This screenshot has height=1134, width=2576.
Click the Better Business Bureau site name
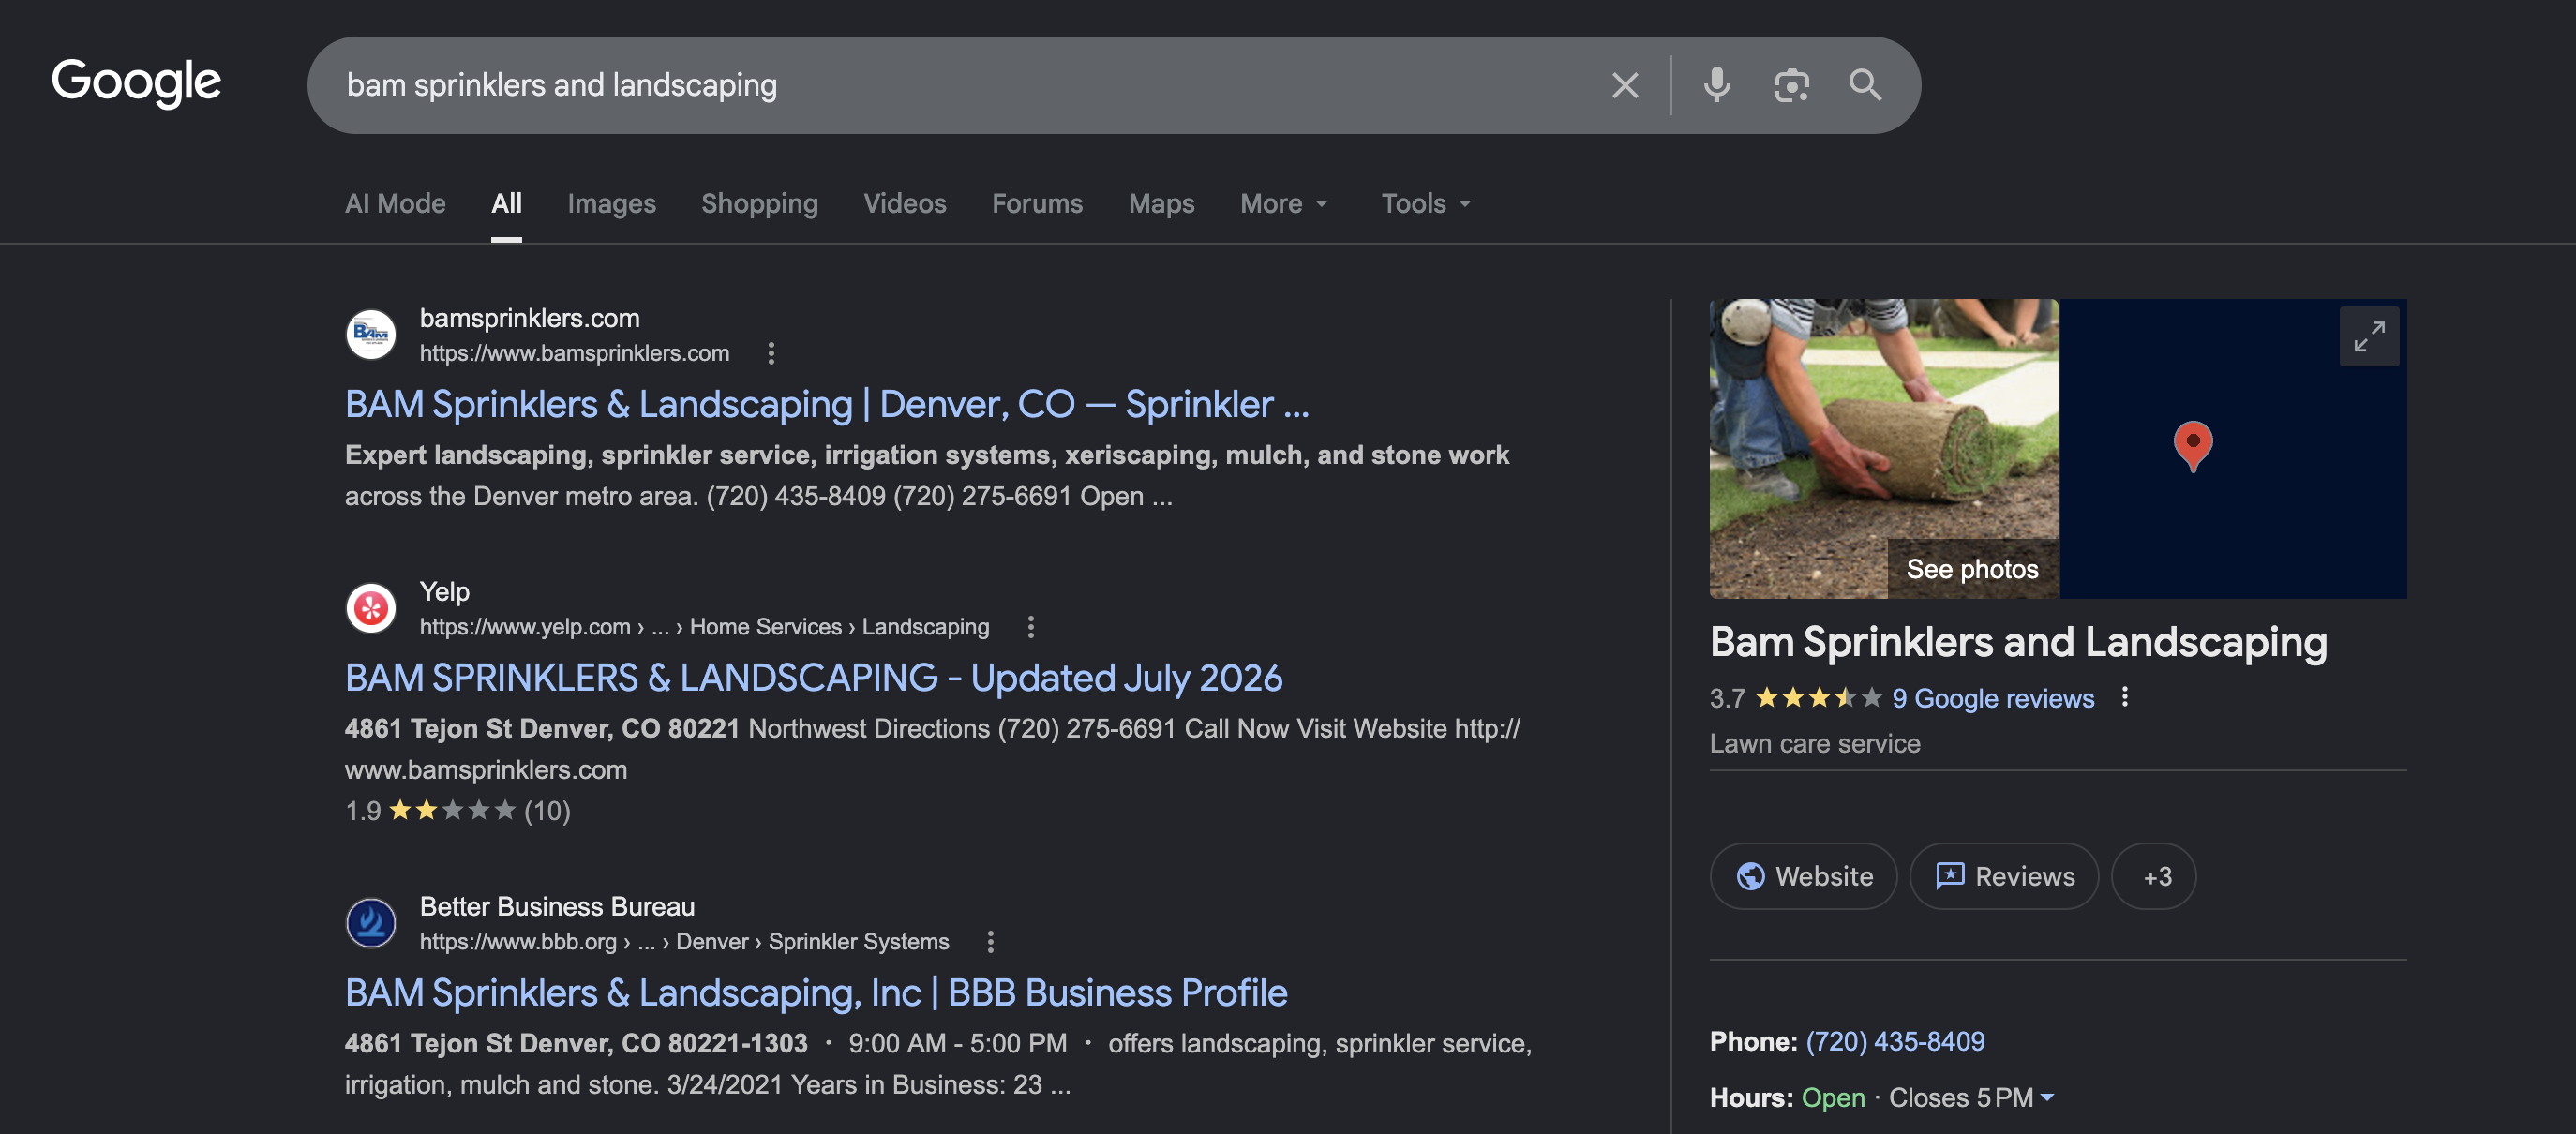(556, 907)
